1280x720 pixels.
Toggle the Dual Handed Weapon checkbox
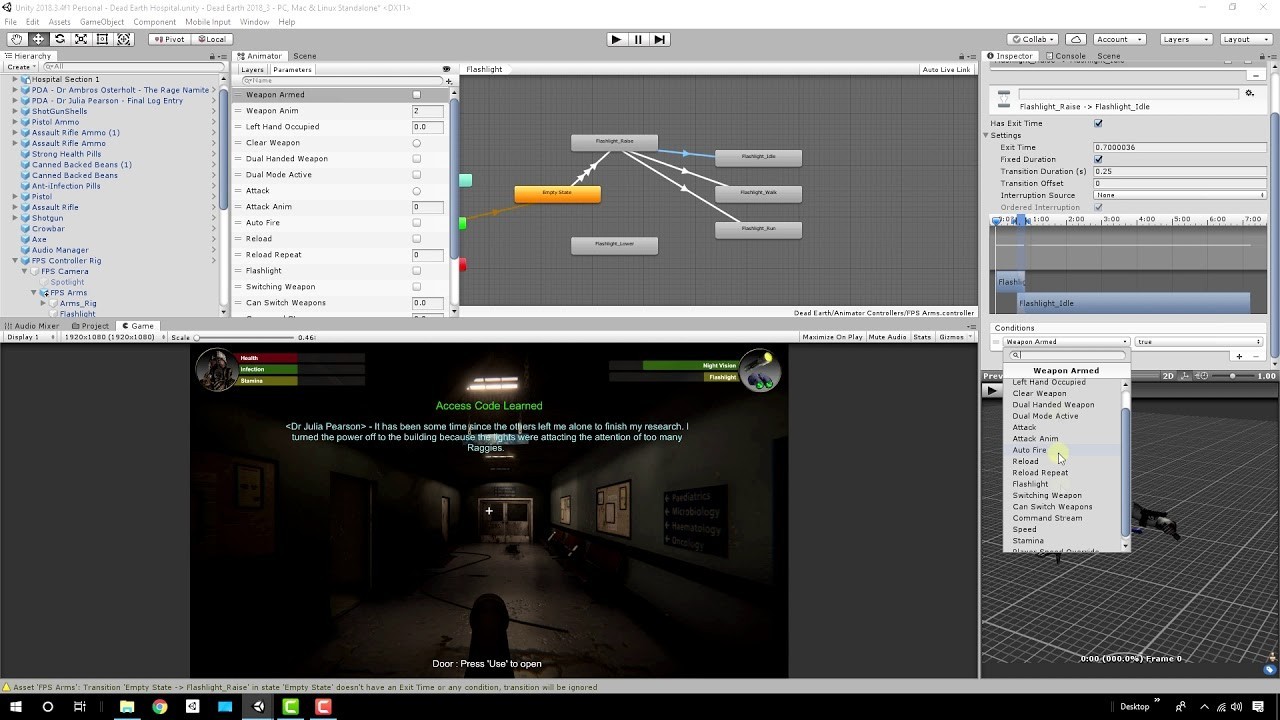click(417, 159)
